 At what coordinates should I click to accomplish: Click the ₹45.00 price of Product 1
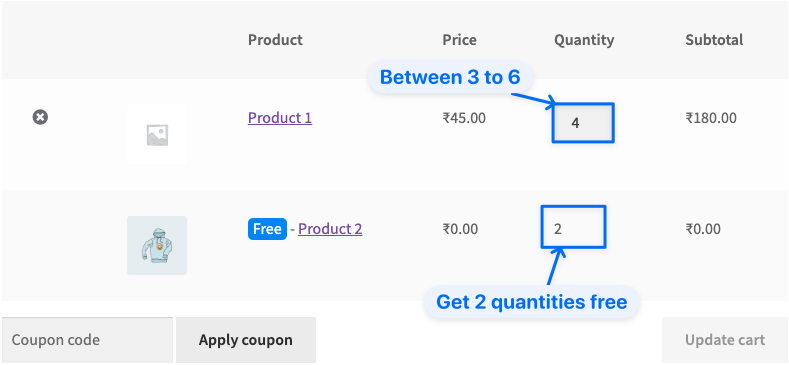coord(464,118)
